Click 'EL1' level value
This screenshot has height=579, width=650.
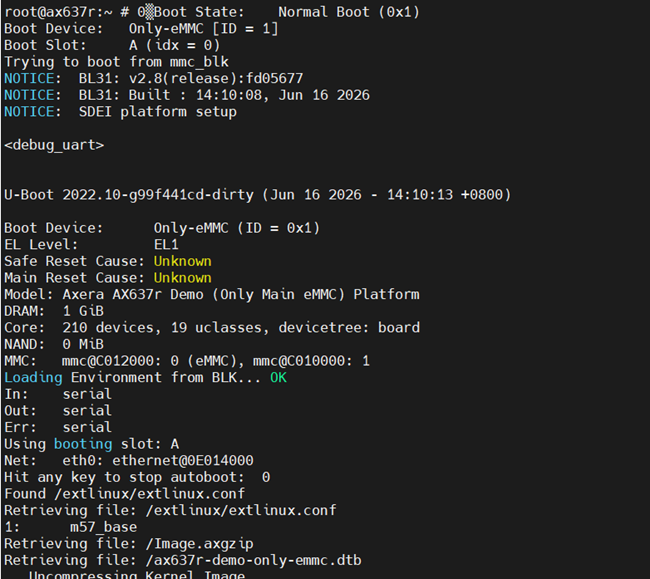point(166,245)
